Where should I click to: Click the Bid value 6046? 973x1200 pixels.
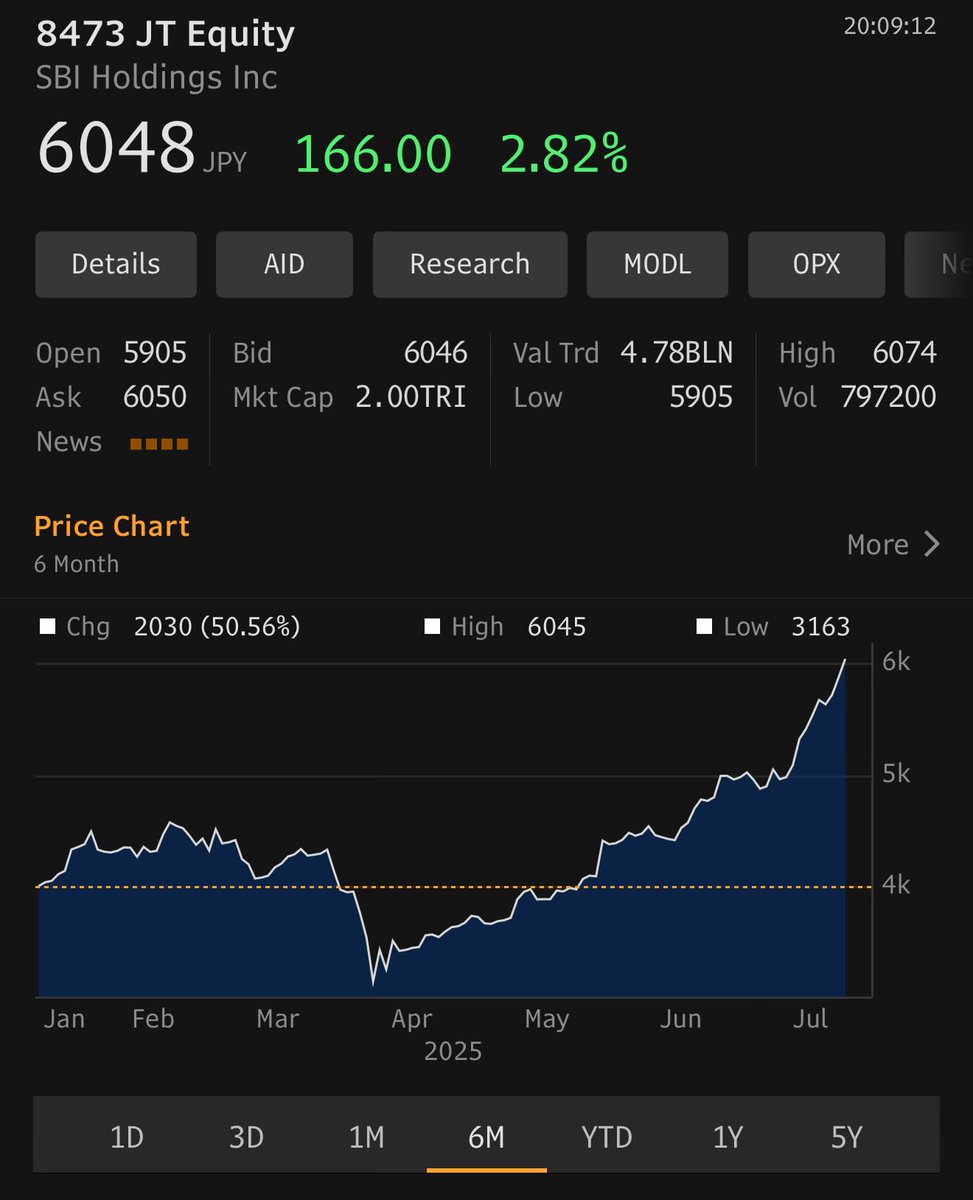435,353
